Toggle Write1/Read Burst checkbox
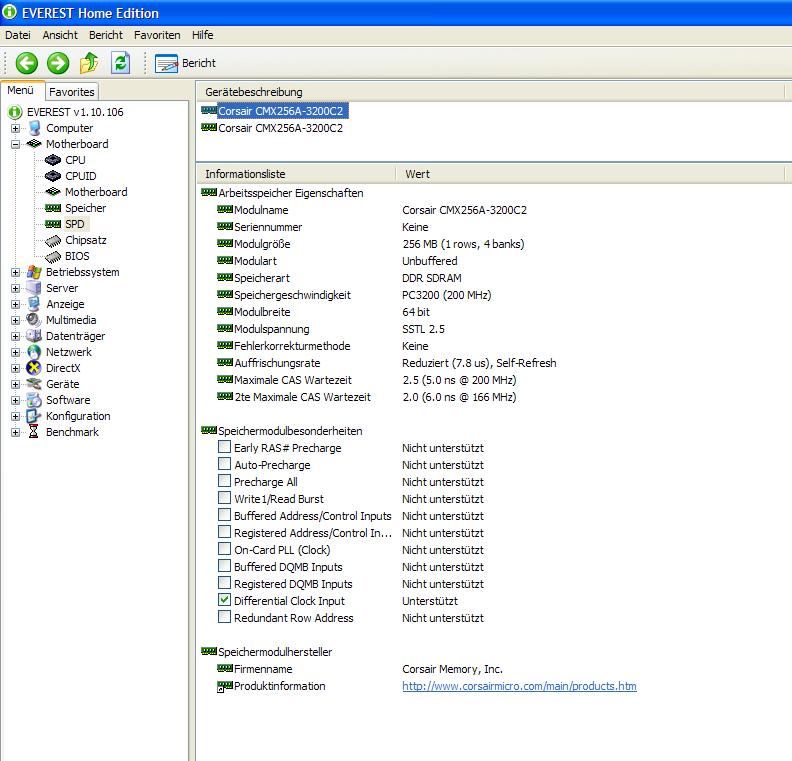792x761 pixels. coord(224,498)
